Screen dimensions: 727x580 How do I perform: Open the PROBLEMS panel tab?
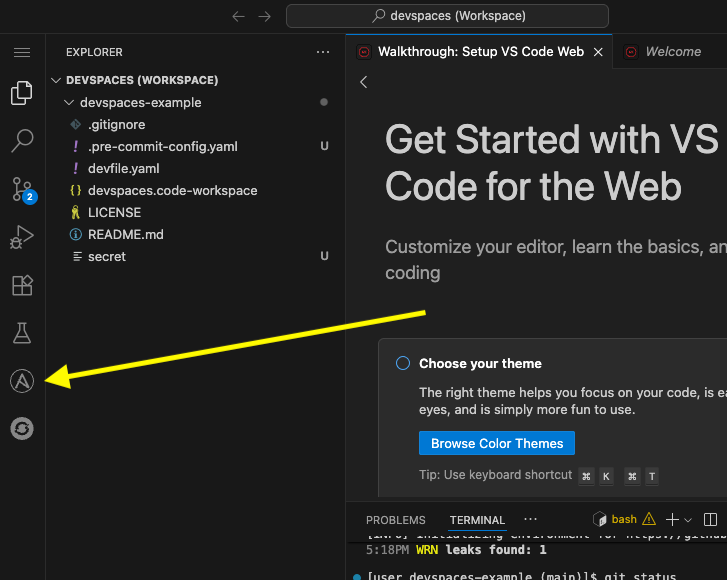pos(395,520)
